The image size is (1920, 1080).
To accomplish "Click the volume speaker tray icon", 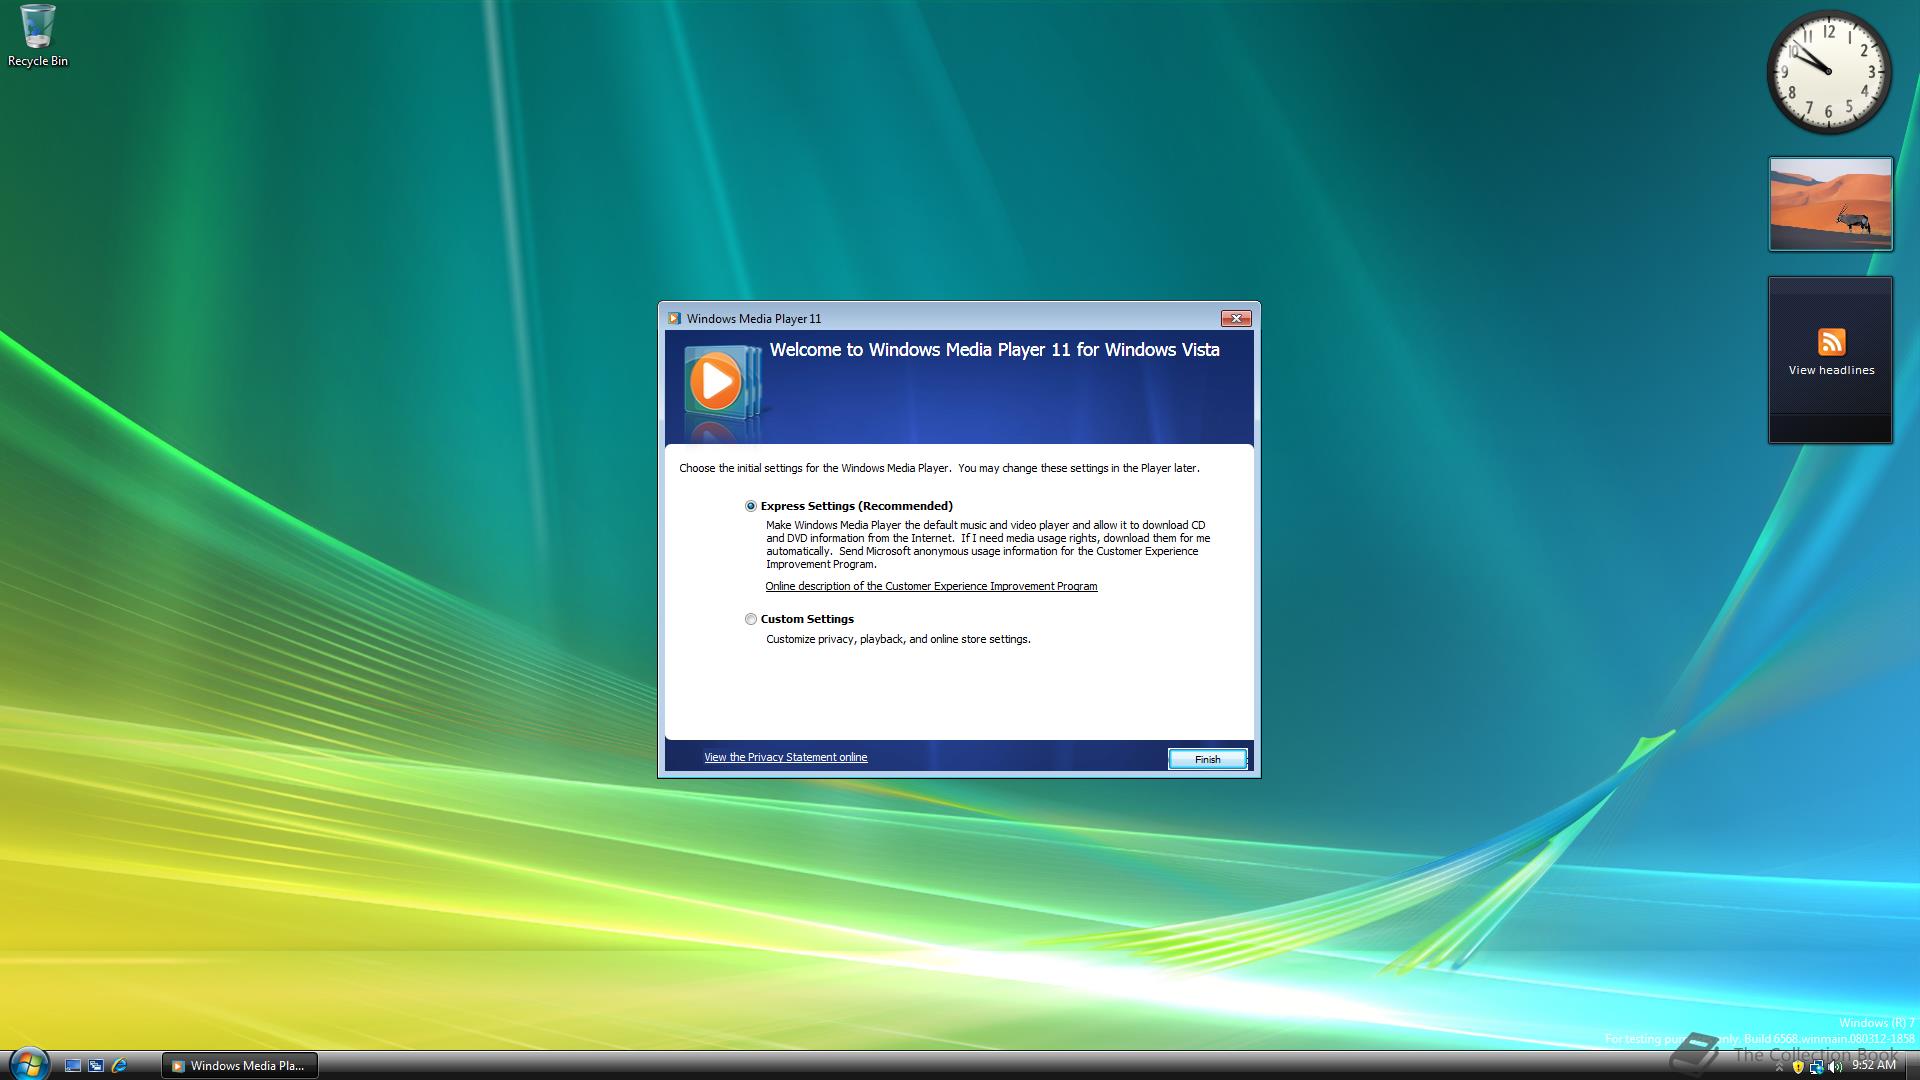I will 1834,1067.
